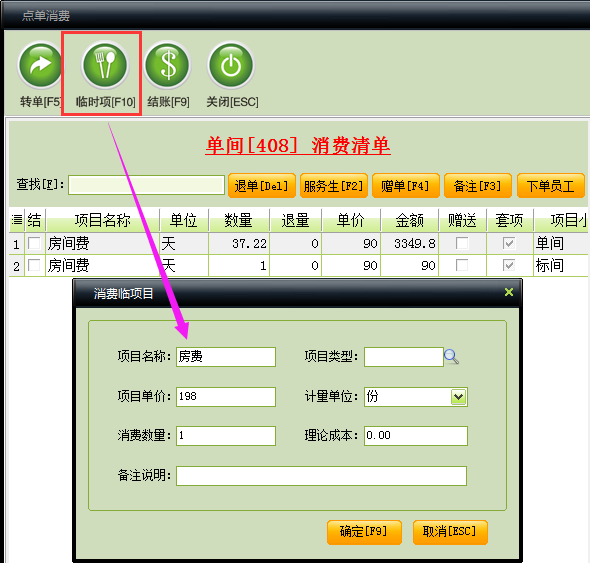Click the 确定[F9] confirm button
Viewport: 590px width, 563px height.
click(x=364, y=532)
